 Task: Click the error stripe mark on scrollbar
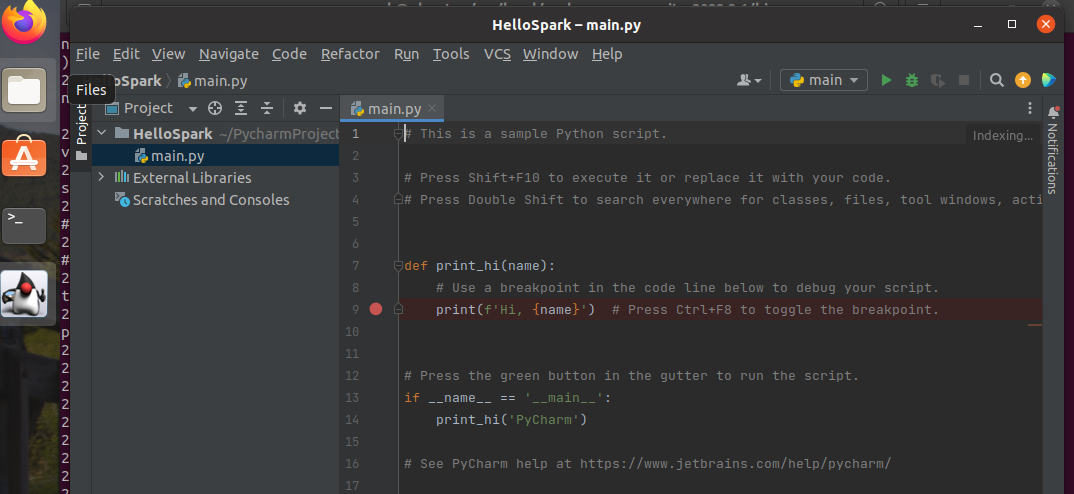(1034, 325)
